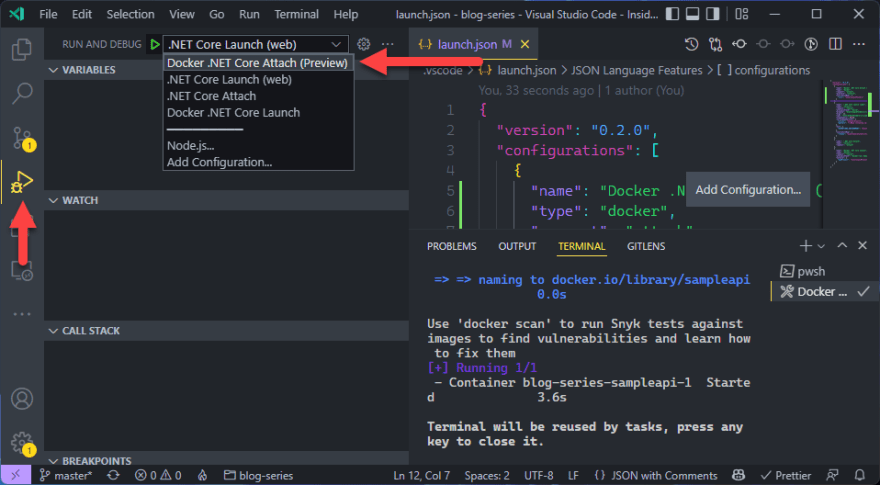Click Prettier status bar item
Viewport: 880px width, 485px height.
coord(785,475)
